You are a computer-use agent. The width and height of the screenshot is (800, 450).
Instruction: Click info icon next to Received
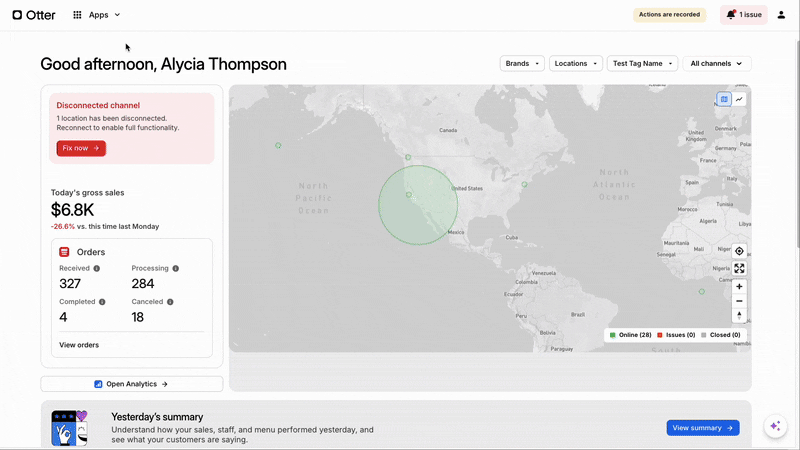coord(97,268)
